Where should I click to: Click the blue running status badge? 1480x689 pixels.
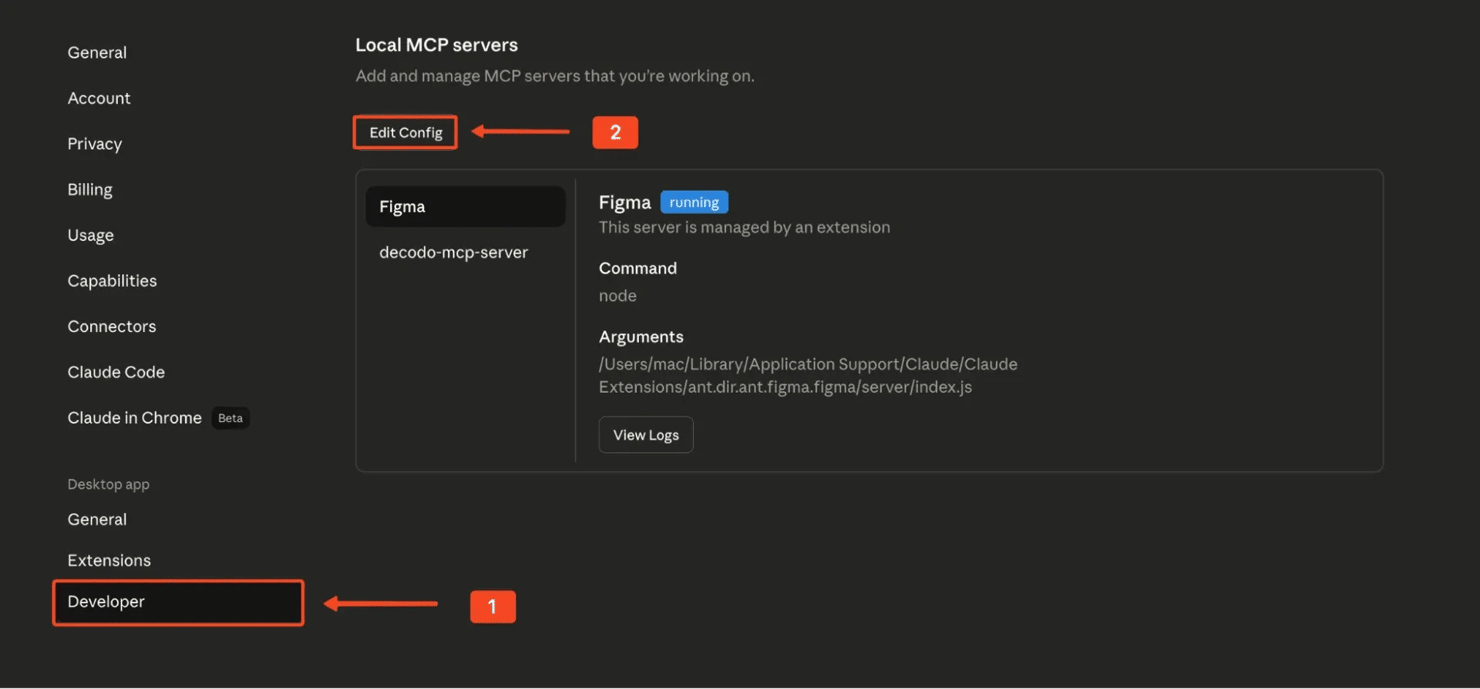click(x=694, y=202)
